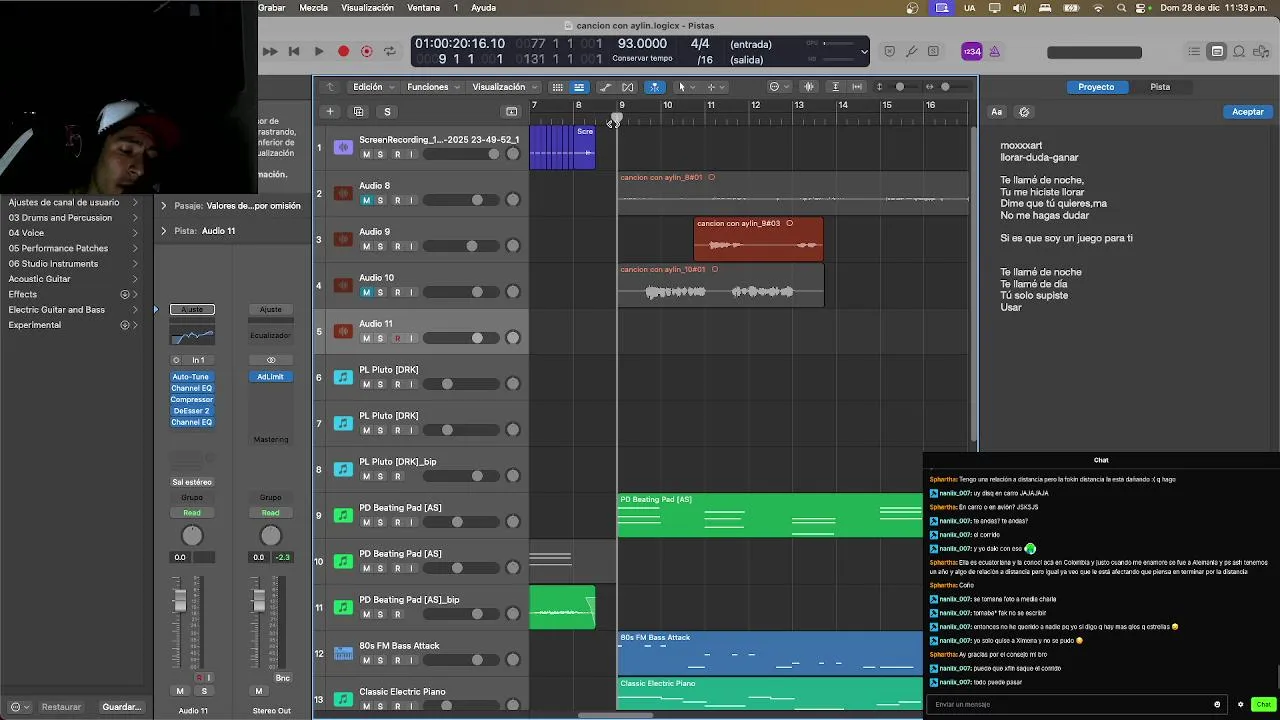1280x720 pixels.
Task: Open the Funciones dropdown menu
Action: (434, 87)
